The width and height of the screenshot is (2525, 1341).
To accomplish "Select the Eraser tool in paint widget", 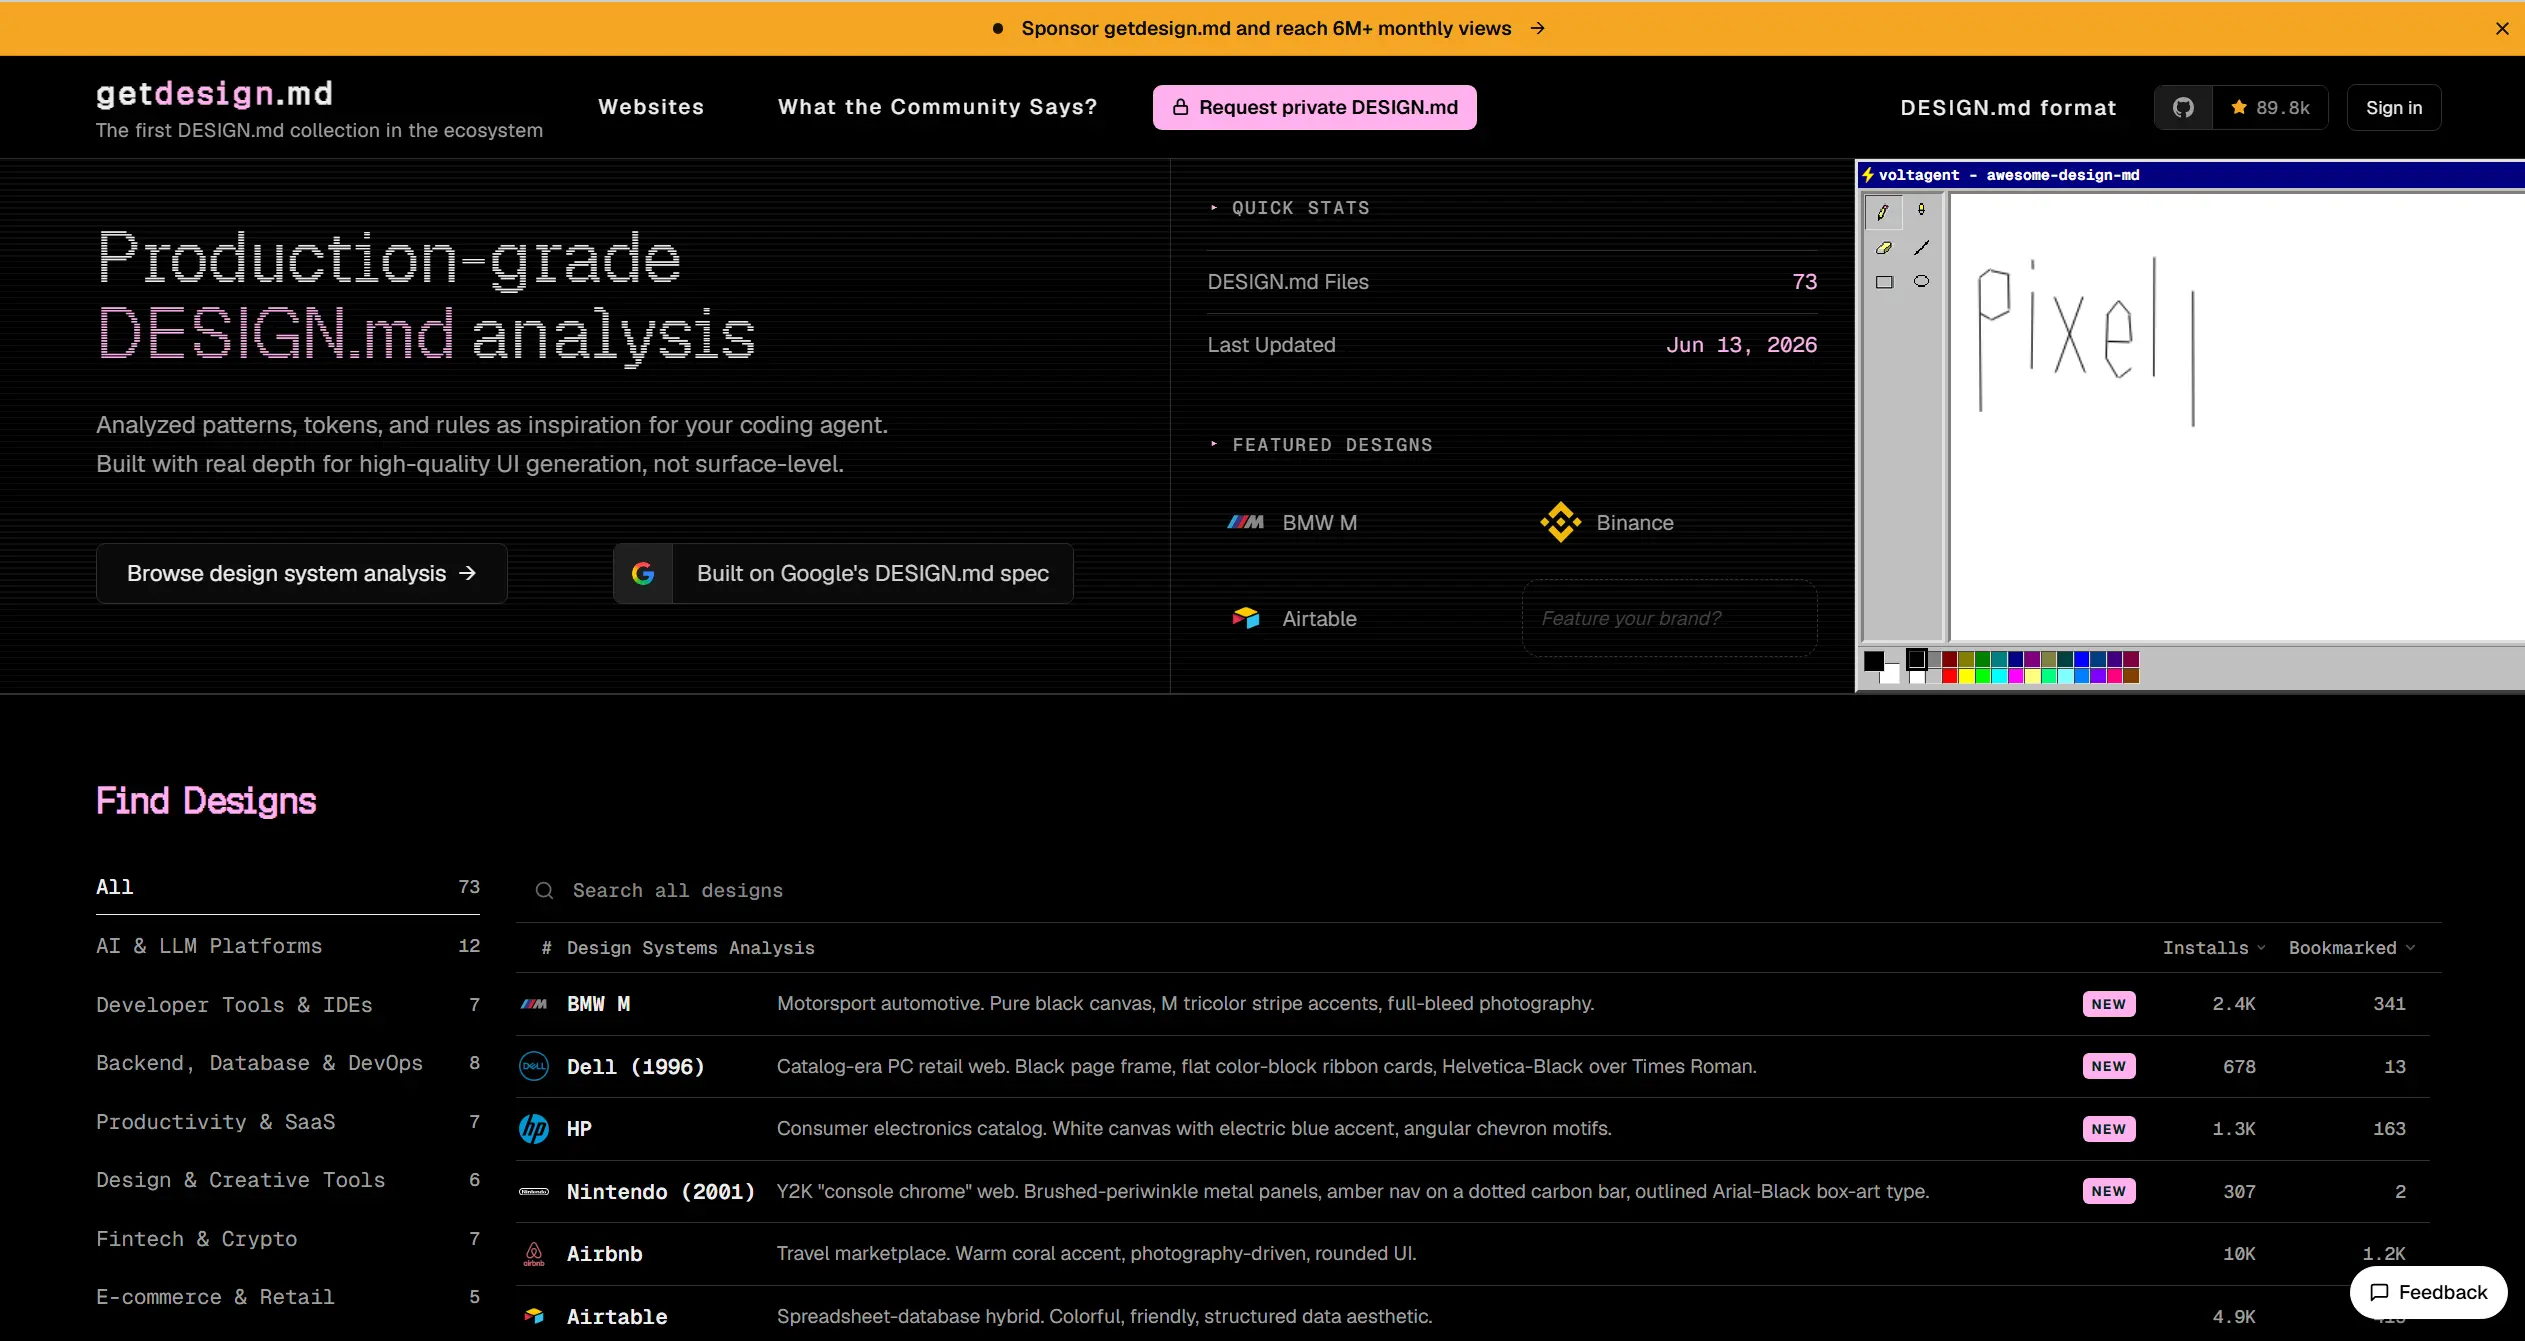I will 1883,247.
